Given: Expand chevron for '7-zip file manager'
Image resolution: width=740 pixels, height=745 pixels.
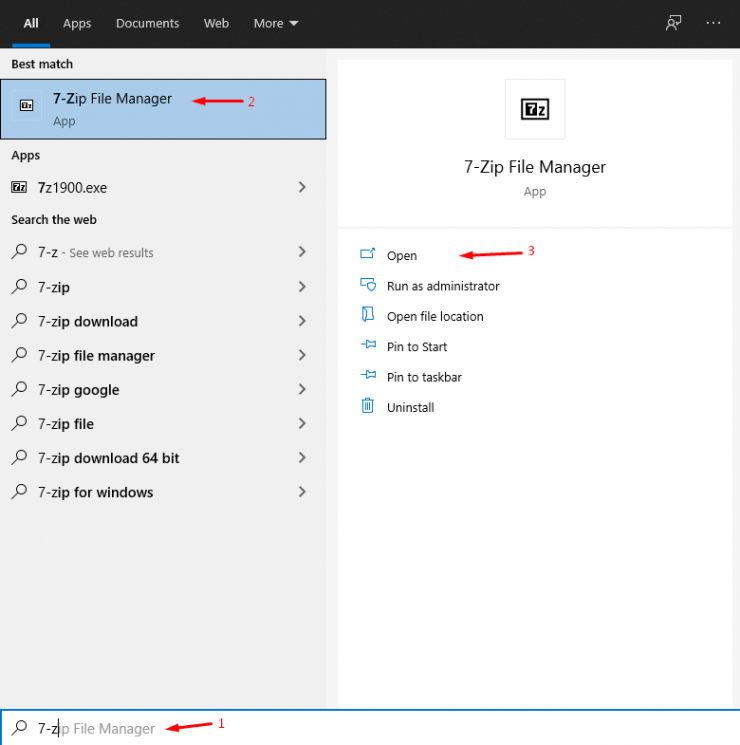Looking at the screenshot, I should [302, 355].
